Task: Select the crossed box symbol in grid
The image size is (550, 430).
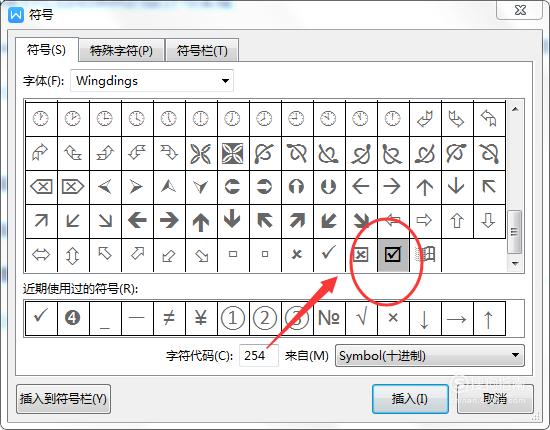Action: coord(361,254)
